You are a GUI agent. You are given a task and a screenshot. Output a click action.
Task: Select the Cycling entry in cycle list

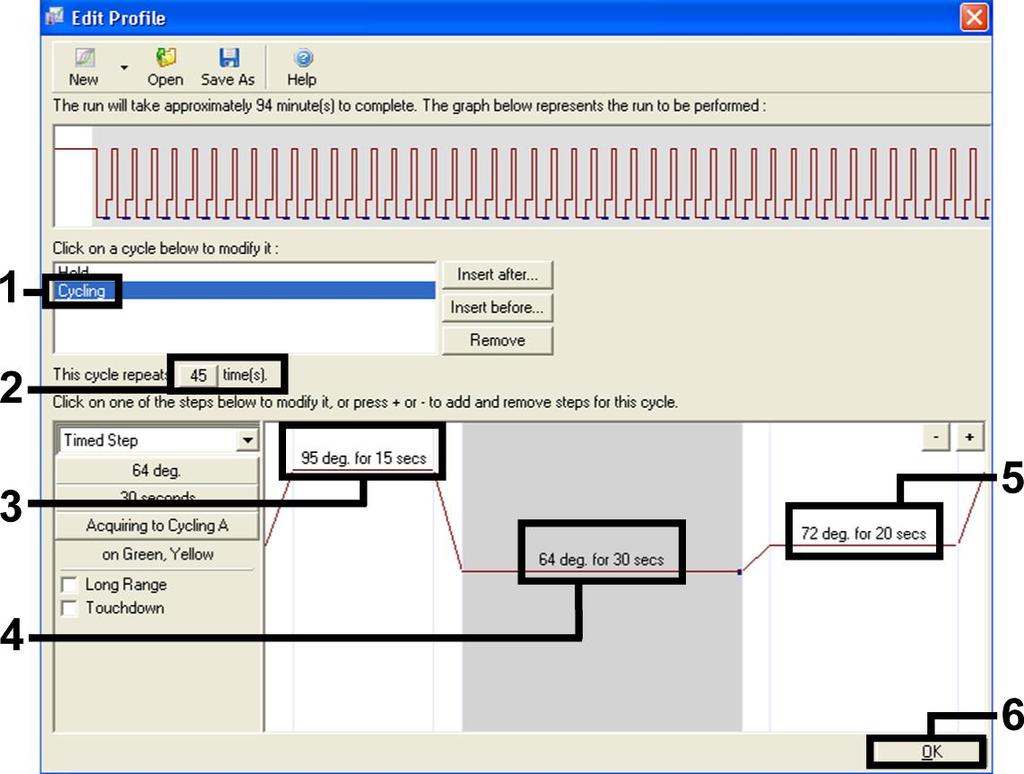[x=244, y=290]
